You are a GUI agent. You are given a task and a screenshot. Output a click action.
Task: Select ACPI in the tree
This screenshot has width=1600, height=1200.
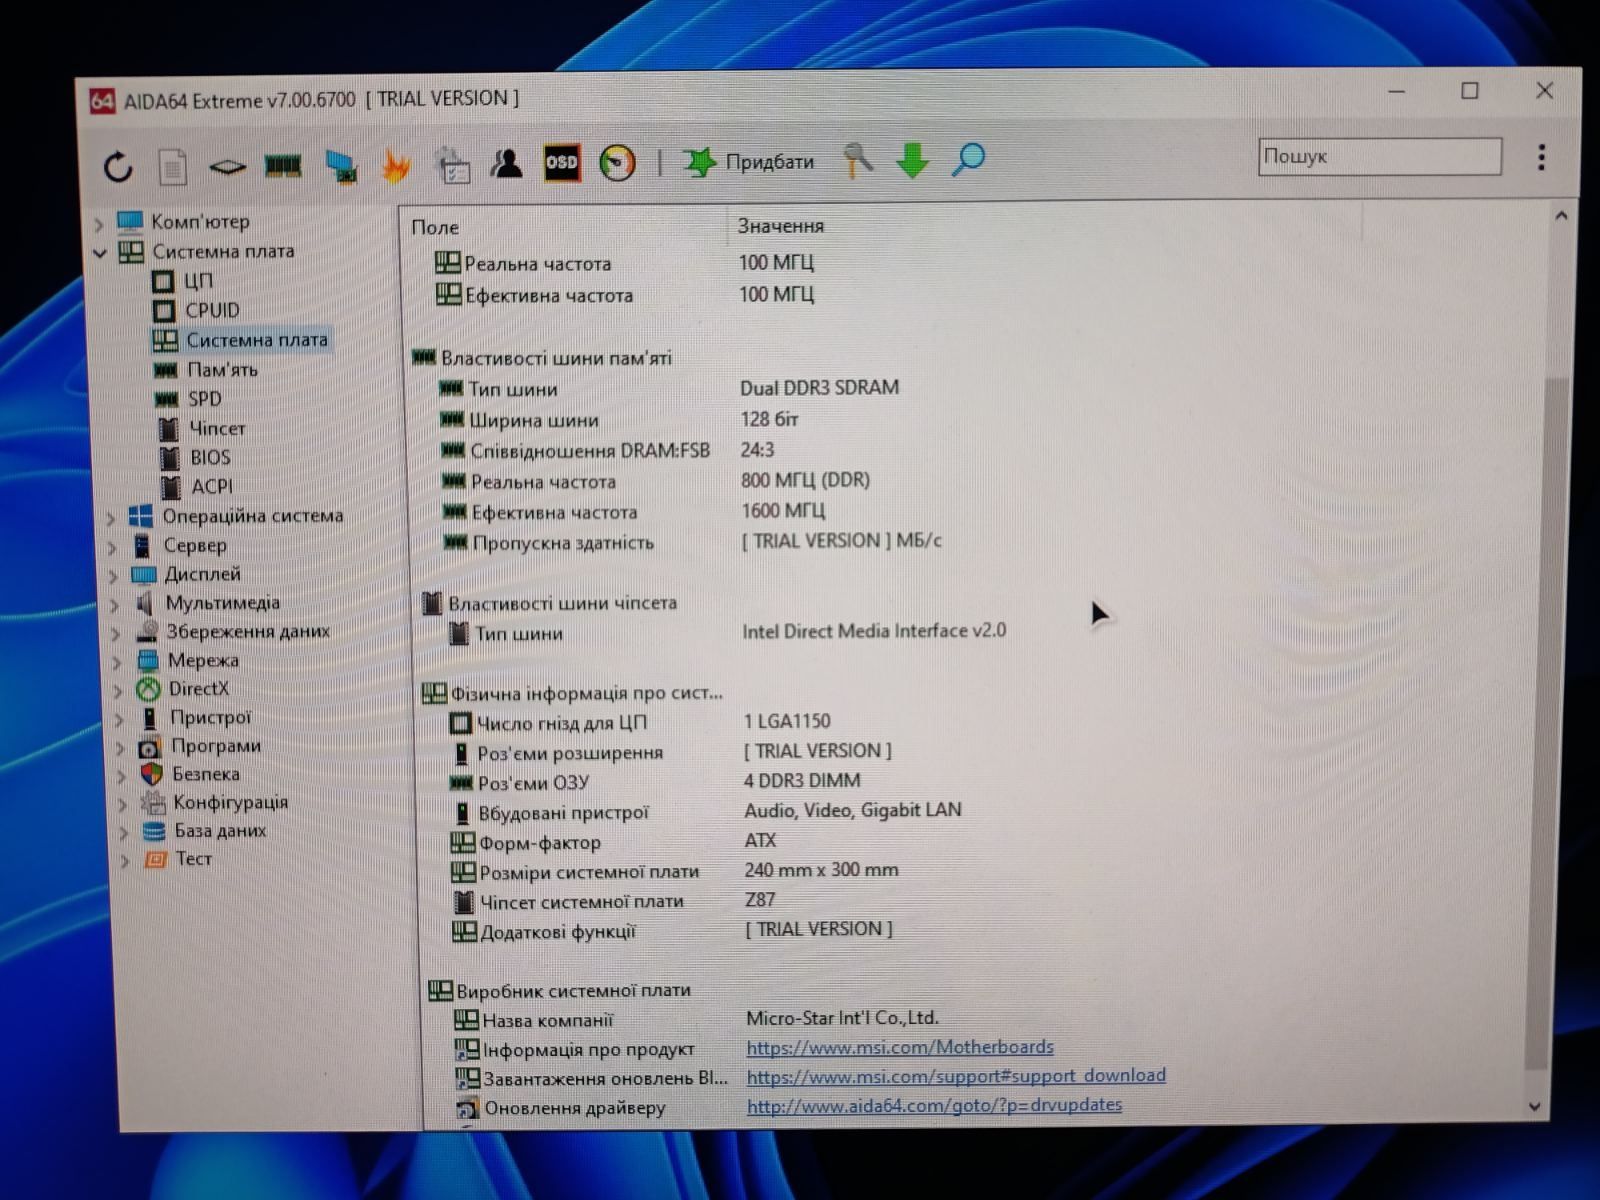coord(211,486)
